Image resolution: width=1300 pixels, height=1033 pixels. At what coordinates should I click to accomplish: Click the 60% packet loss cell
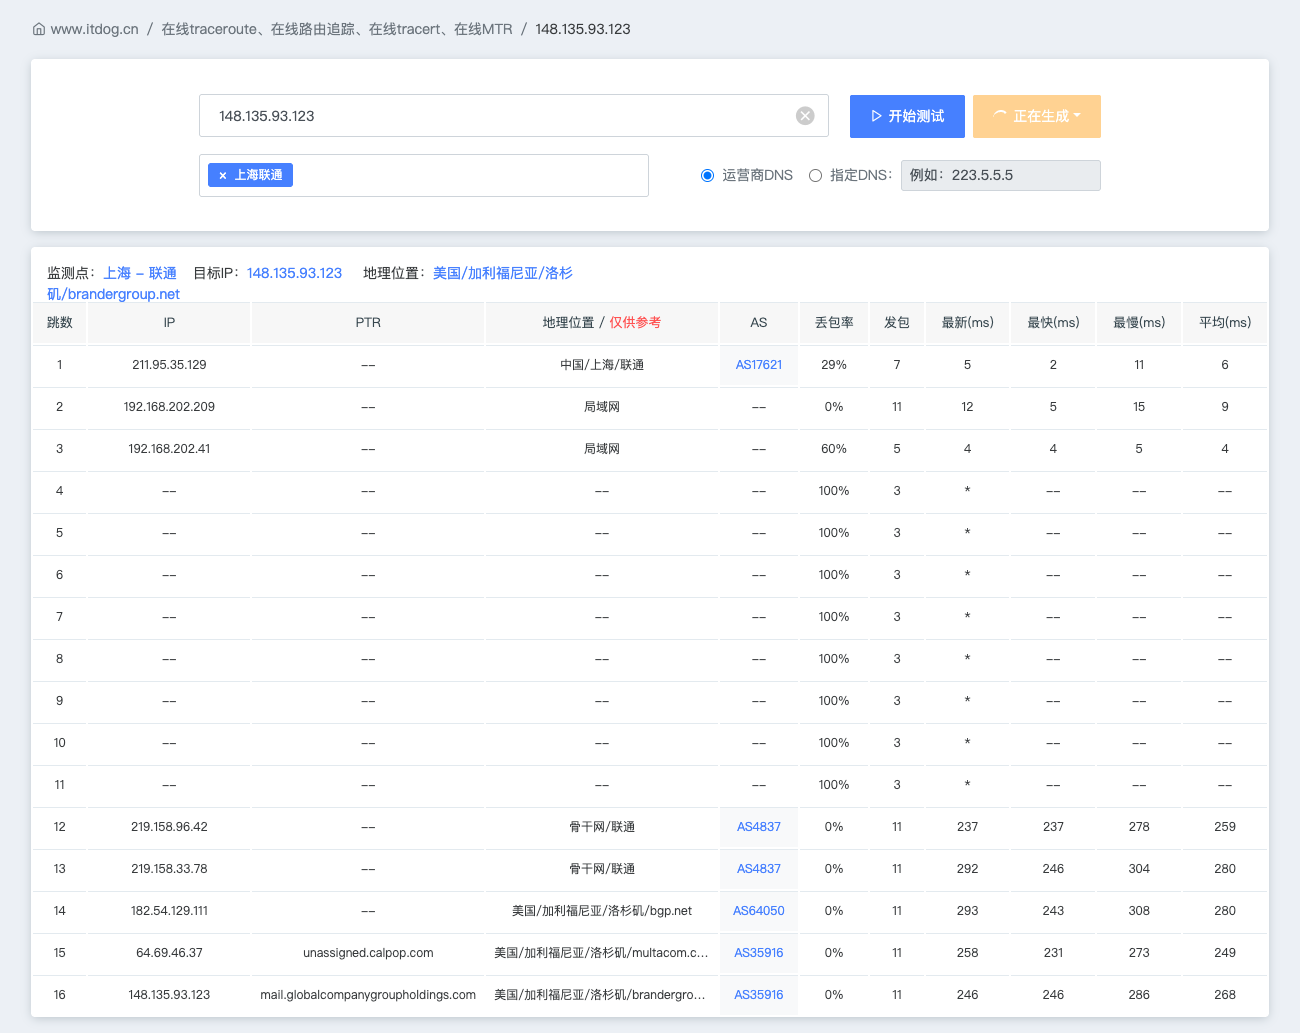tap(834, 449)
